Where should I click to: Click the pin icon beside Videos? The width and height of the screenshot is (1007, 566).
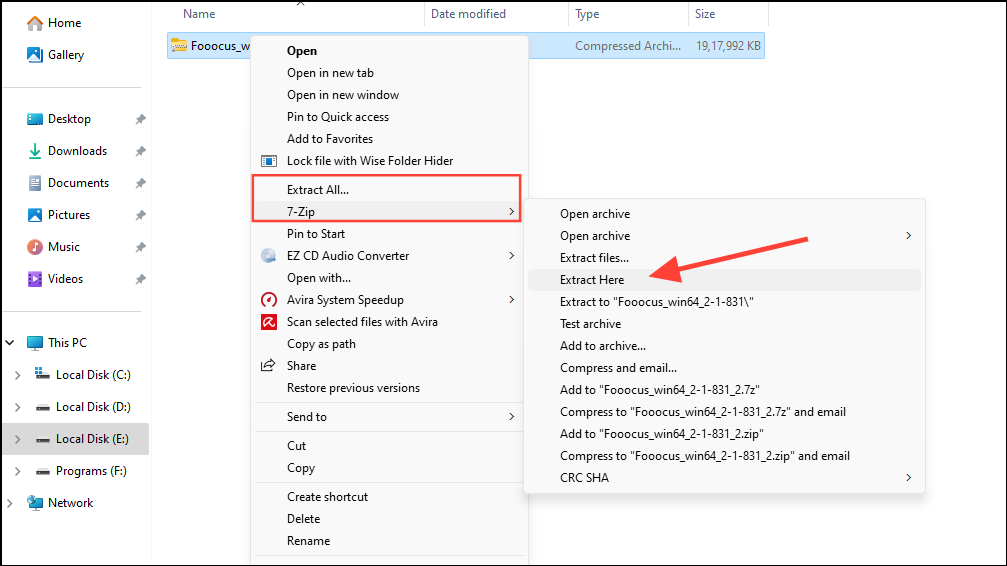141,279
